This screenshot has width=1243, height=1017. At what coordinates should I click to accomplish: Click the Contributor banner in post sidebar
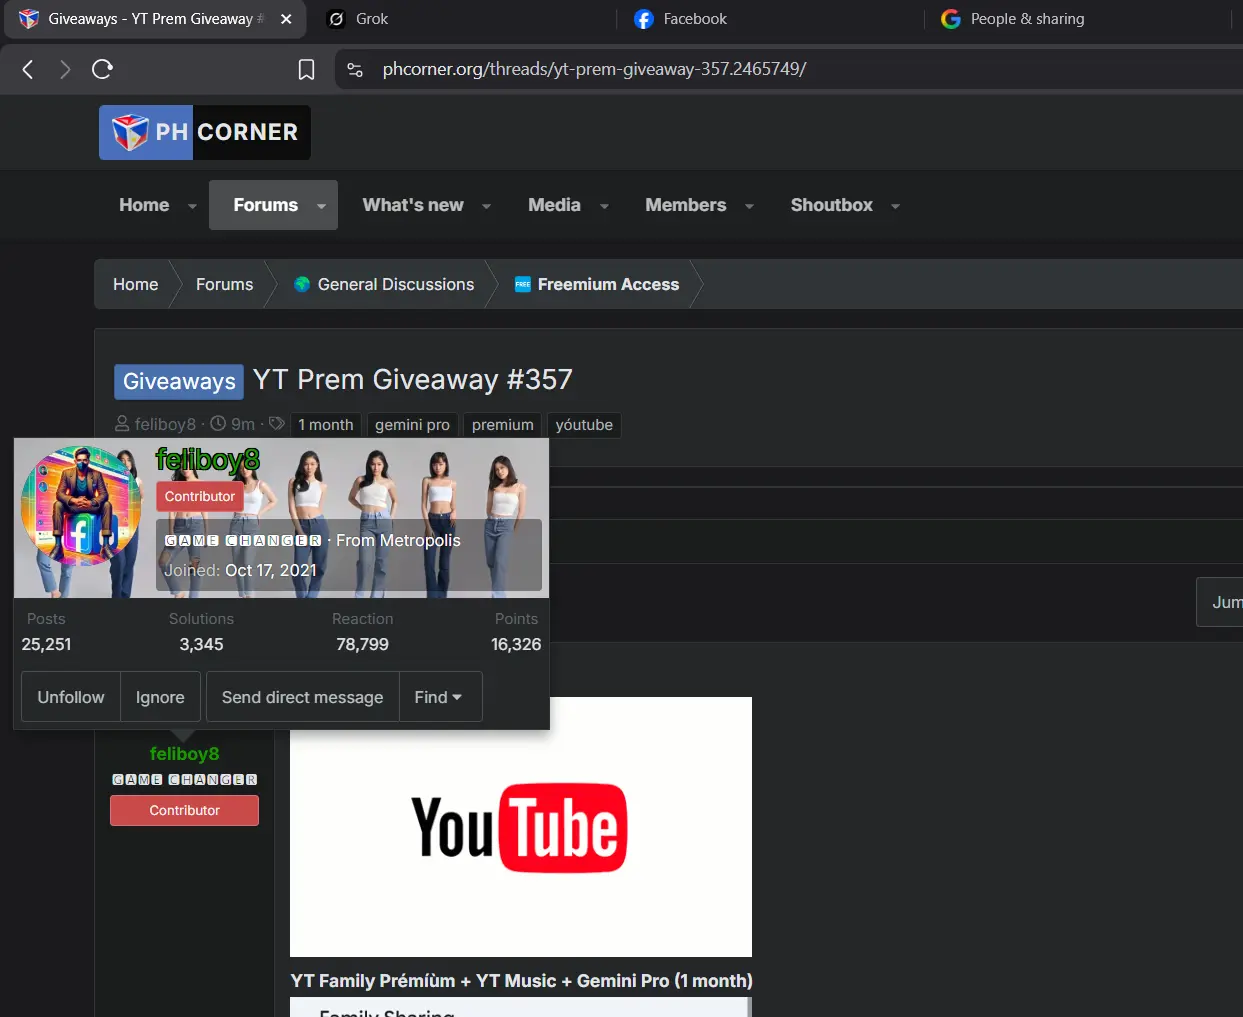click(x=184, y=810)
